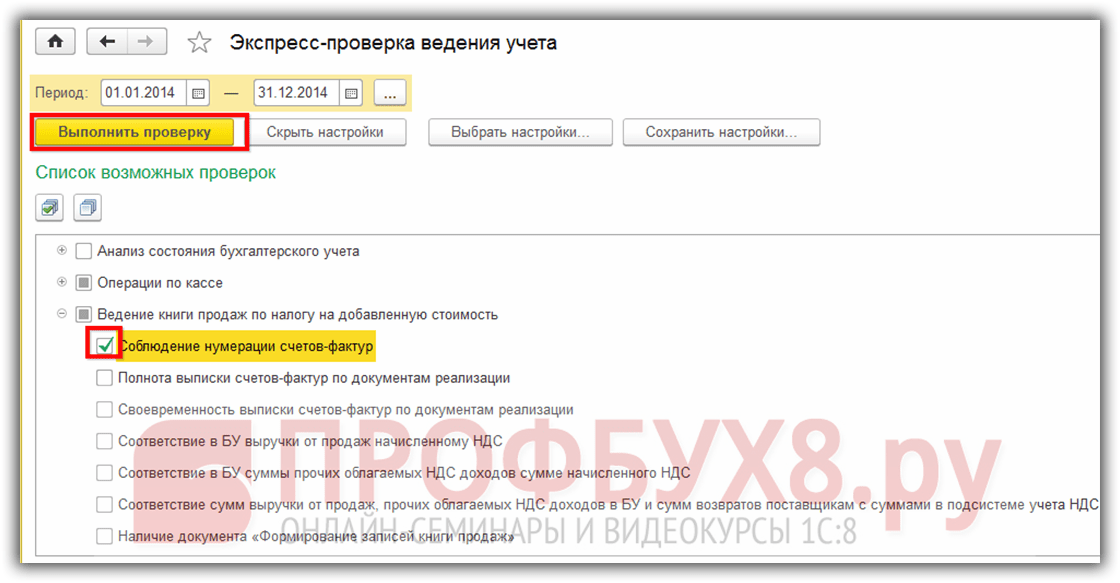Screen dimensions: 1120x583
Task: Open calendar for start date 01.01.2014
Action: click(198, 93)
